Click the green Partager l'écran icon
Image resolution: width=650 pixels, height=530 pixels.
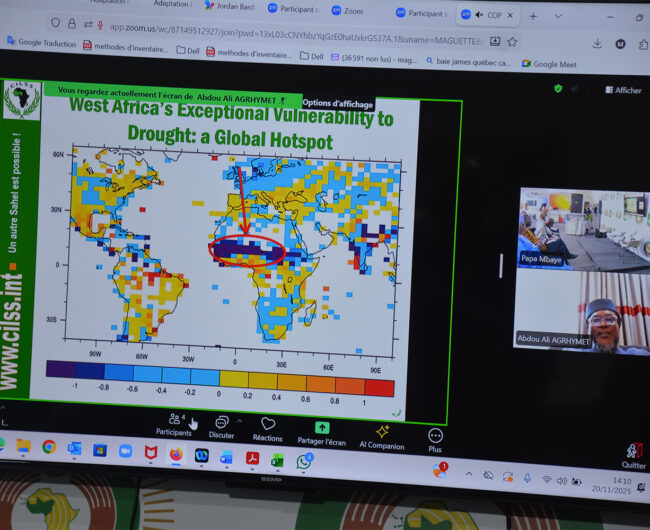[x=322, y=427]
